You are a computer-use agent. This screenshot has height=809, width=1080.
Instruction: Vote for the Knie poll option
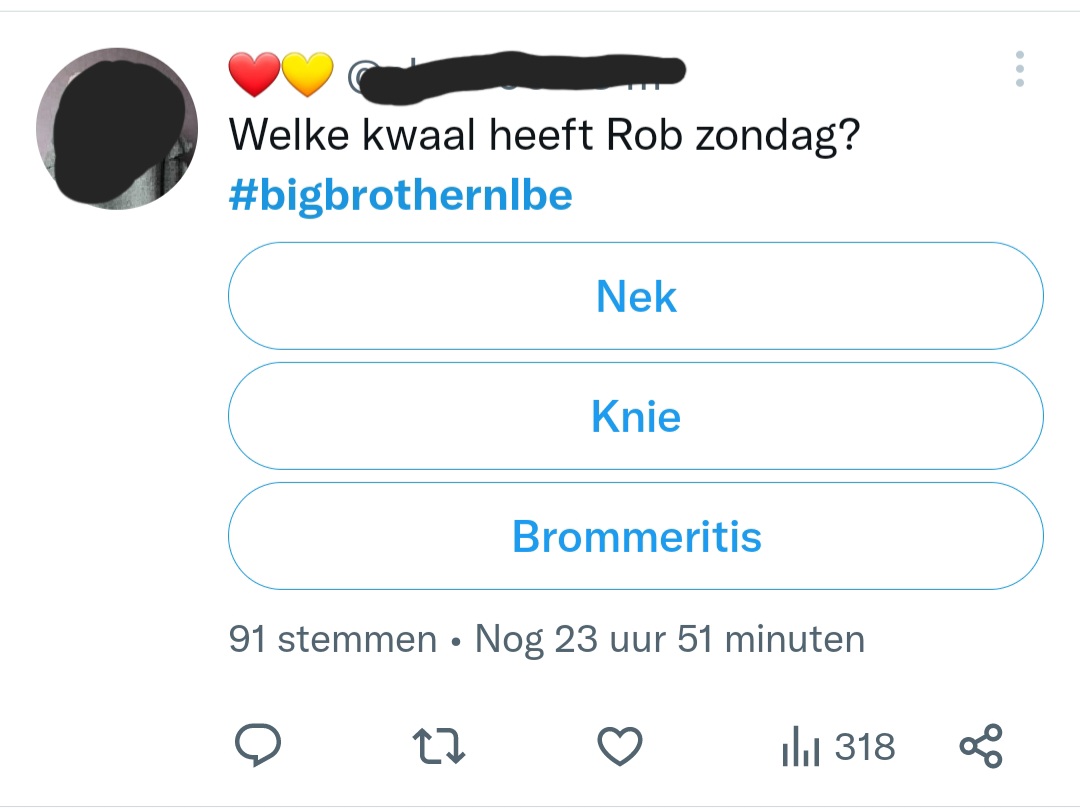636,416
